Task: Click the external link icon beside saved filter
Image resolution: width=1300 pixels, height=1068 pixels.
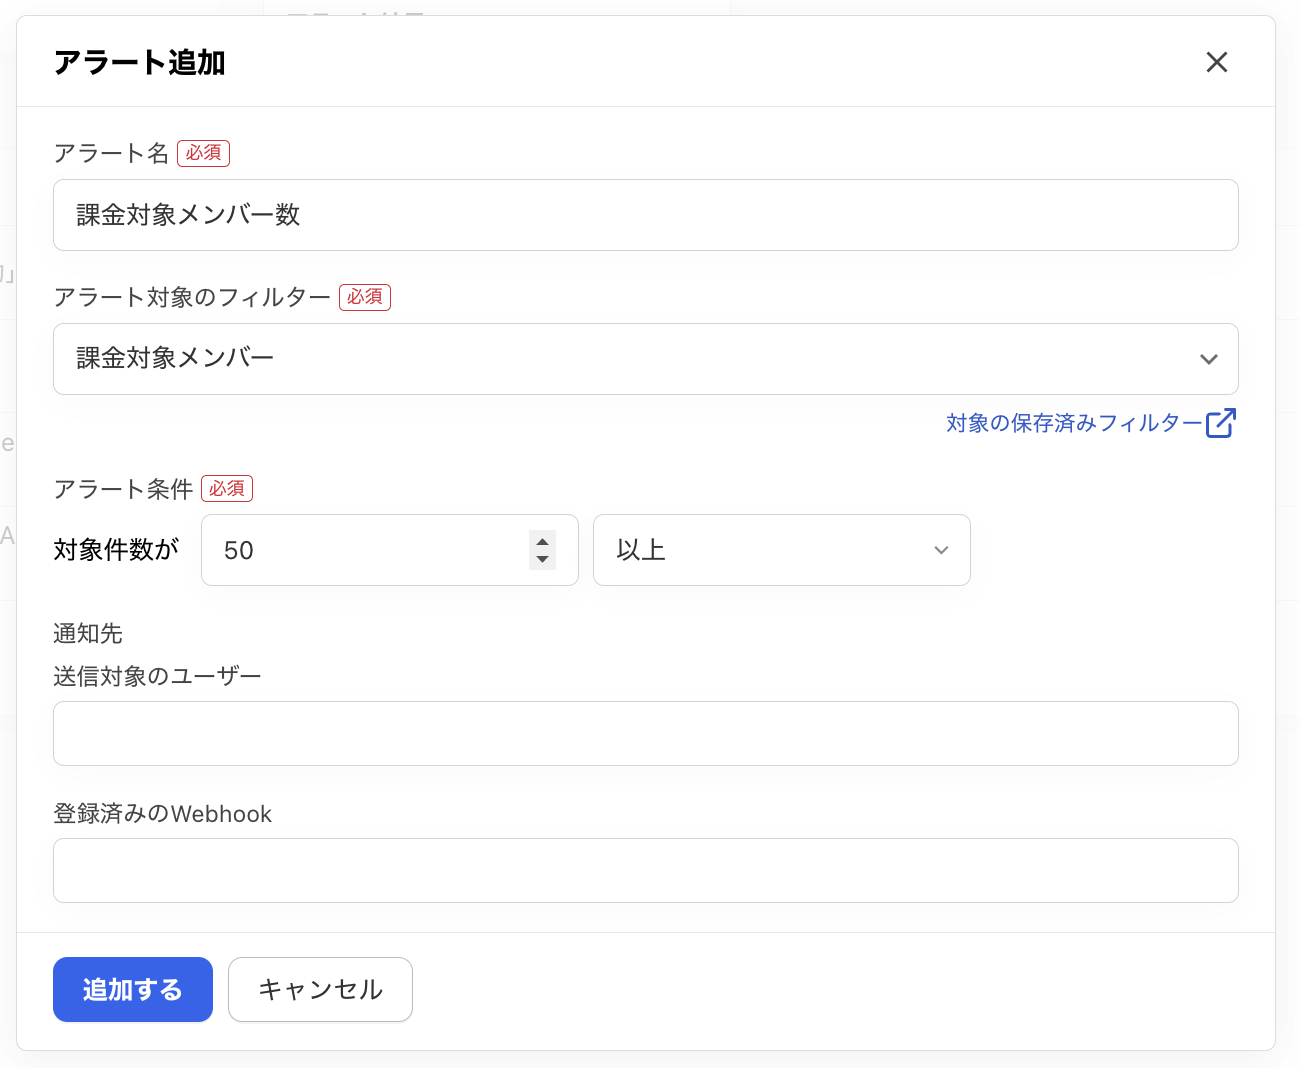Action: [x=1220, y=423]
